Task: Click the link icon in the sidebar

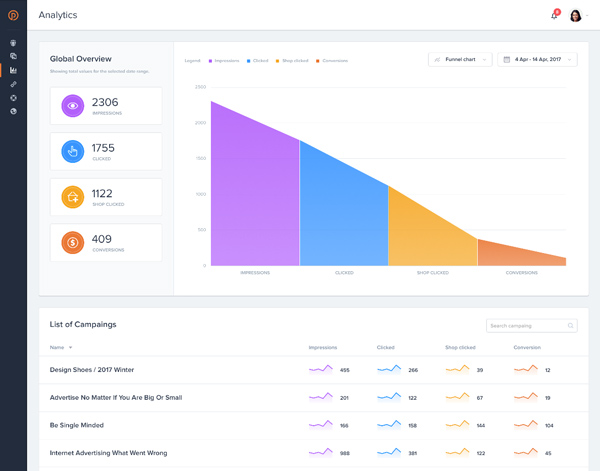Action: (13, 84)
